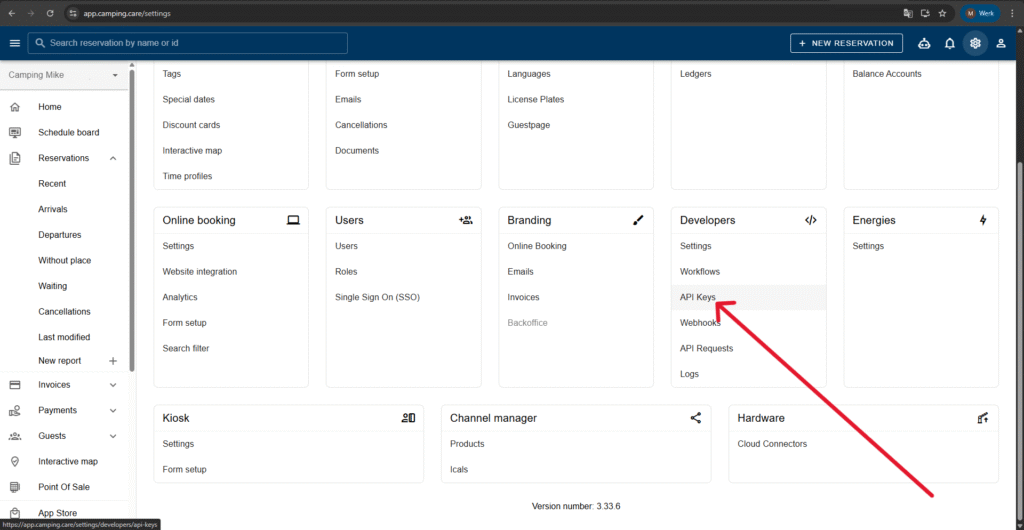Click the reservation search input field
Viewport: 1024px width, 530px height.
click(190, 43)
